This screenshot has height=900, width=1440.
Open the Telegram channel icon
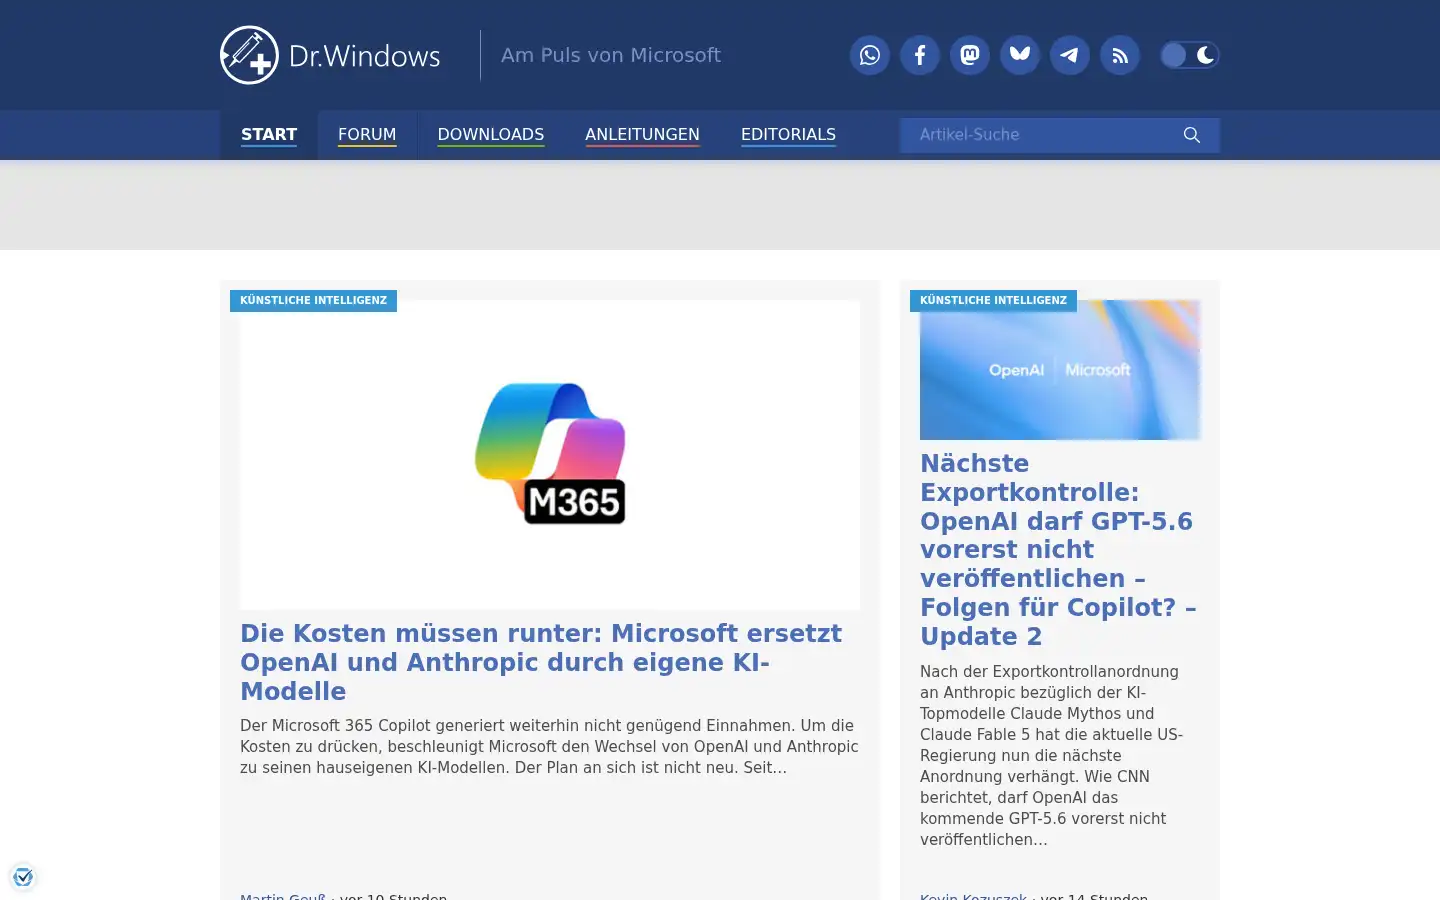click(x=1070, y=55)
